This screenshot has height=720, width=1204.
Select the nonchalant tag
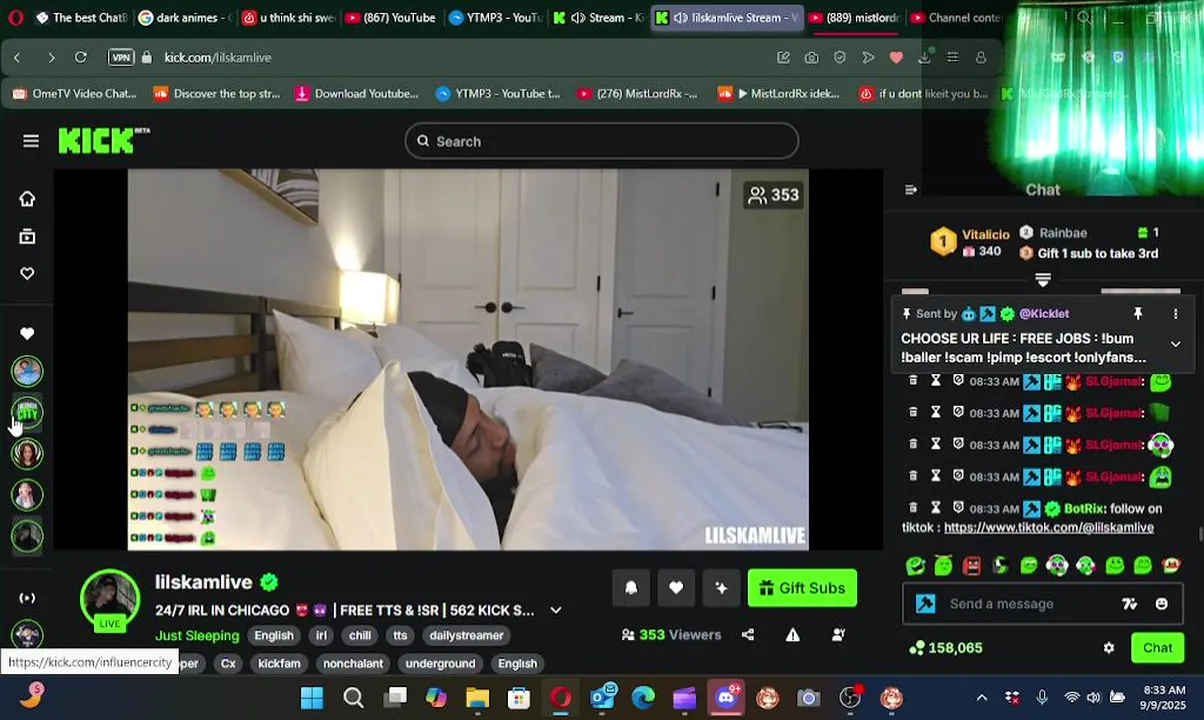click(353, 663)
